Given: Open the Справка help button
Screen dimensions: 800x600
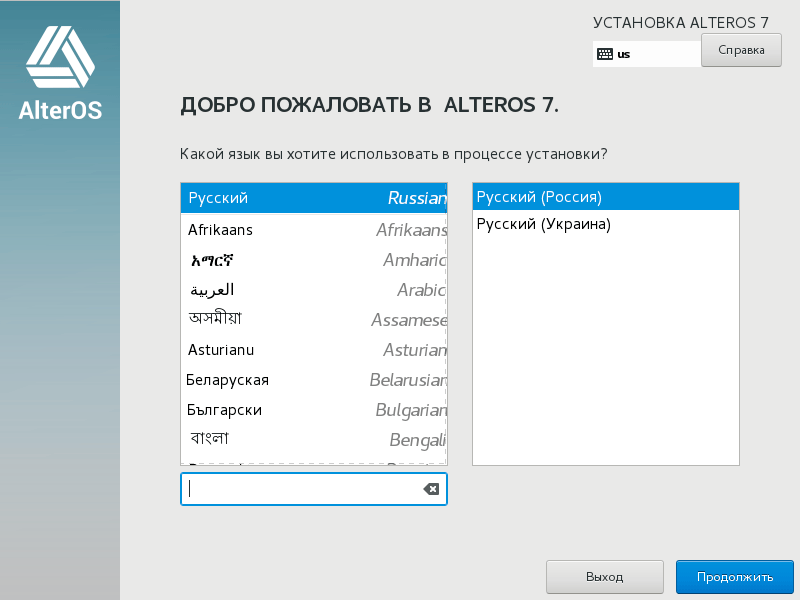Looking at the screenshot, I should 741,50.
